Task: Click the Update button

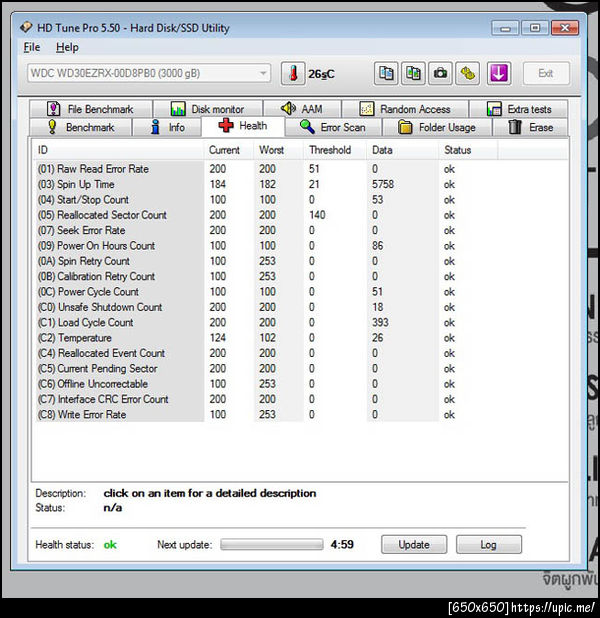Action: click(x=414, y=544)
